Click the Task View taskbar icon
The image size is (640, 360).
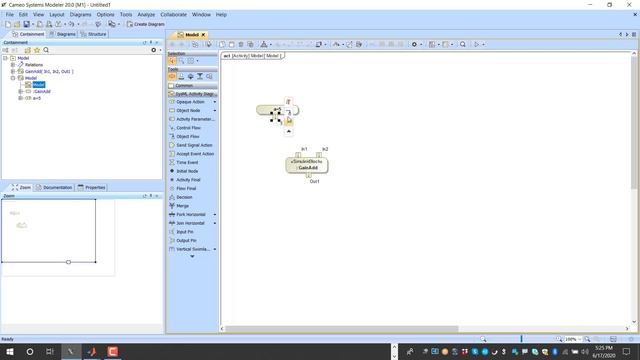pos(50,351)
